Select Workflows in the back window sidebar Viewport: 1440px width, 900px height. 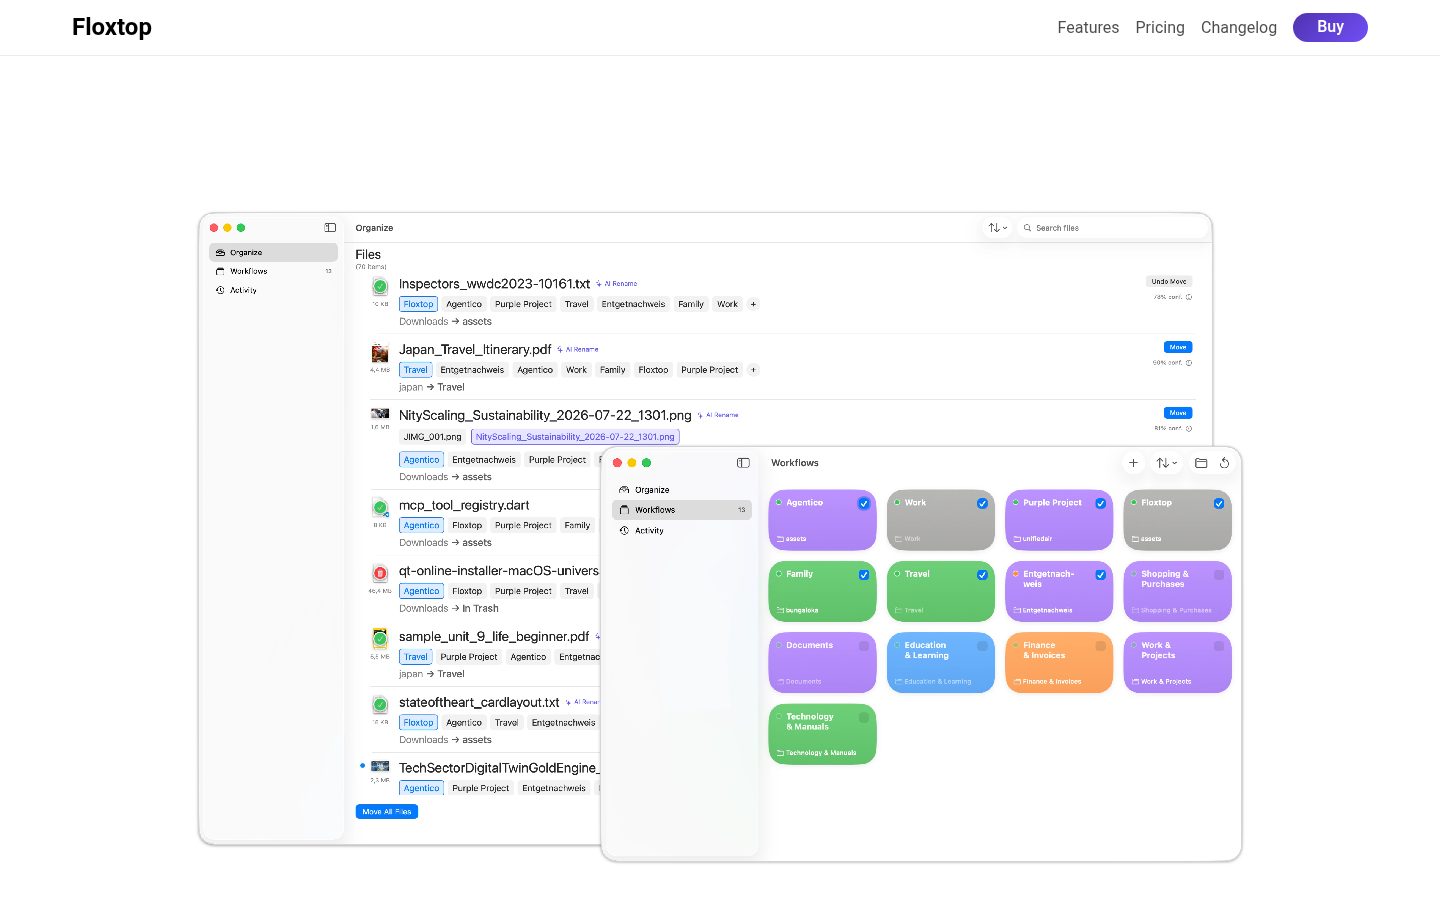273,271
